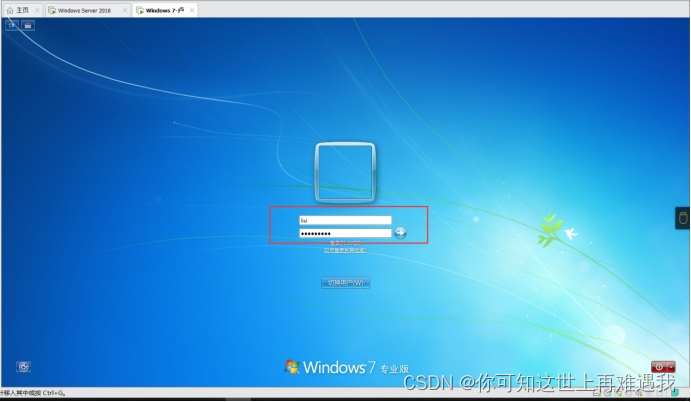Open the side panel handle at right edge
Image resolution: width=691 pixels, height=402 pixels.
[x=683, y=218]
